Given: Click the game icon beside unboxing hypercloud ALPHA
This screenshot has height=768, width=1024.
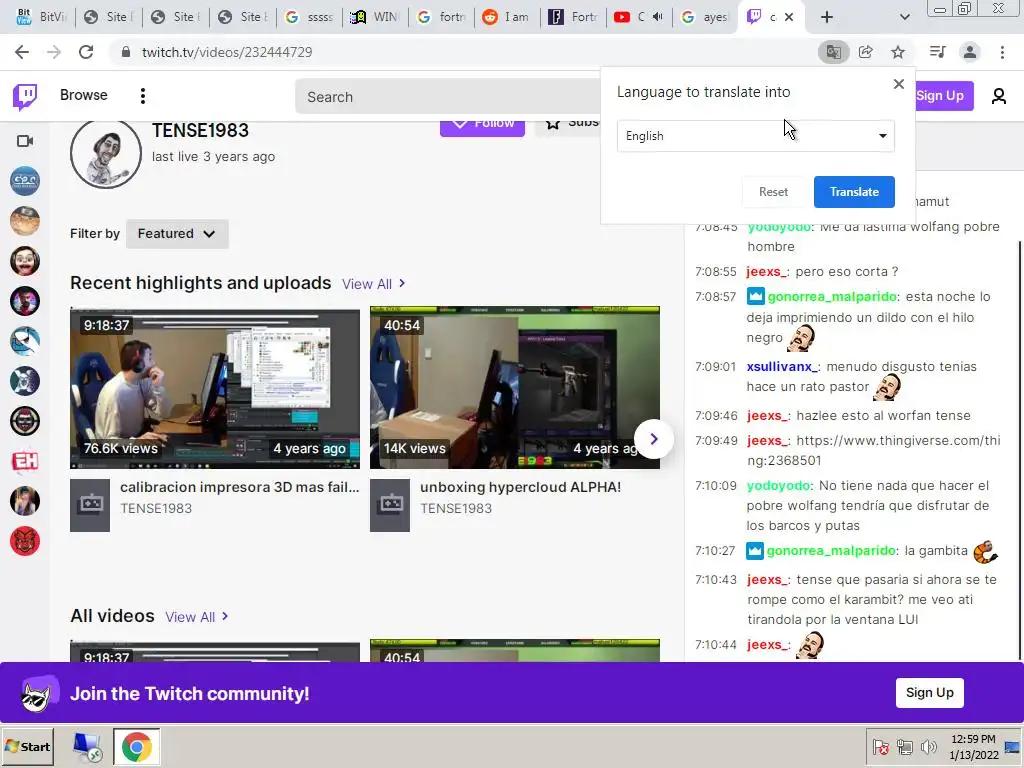Looking at the screenshot, I should [x=390, y=505].
